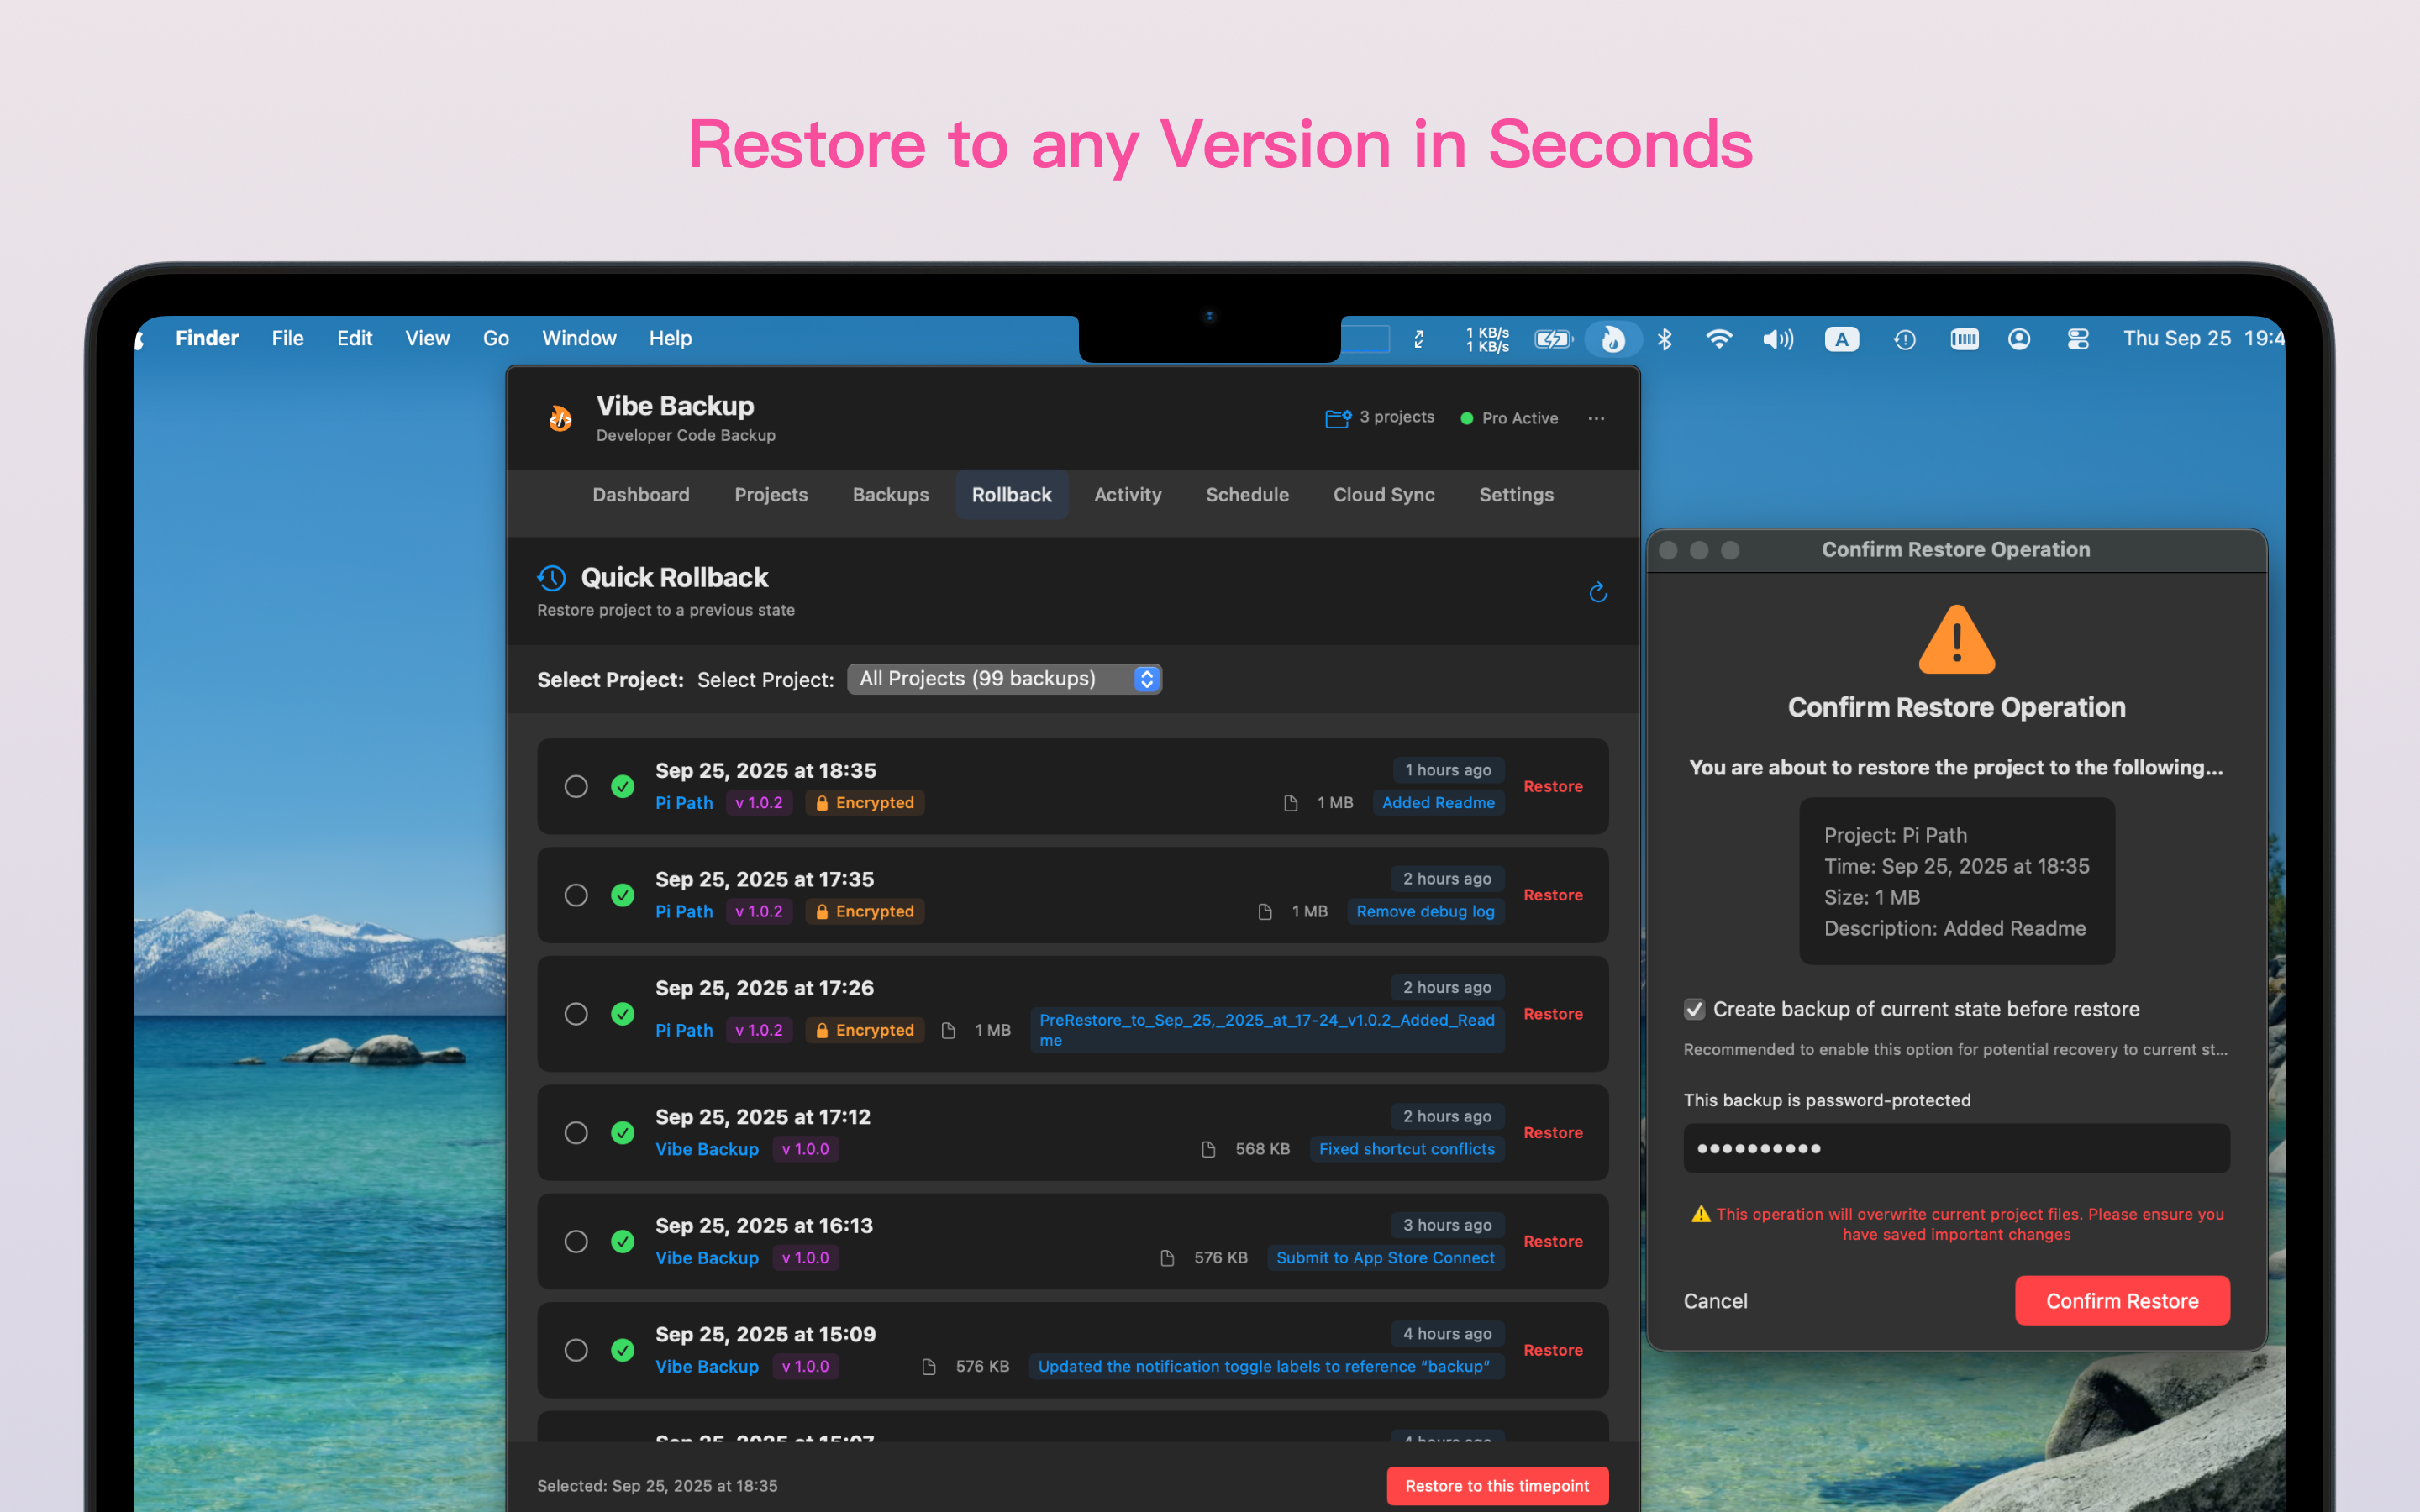Click the lock icon on the Encrypted badge
The width and height of the screenshot is (2420, 1512).
pos(822,802)
